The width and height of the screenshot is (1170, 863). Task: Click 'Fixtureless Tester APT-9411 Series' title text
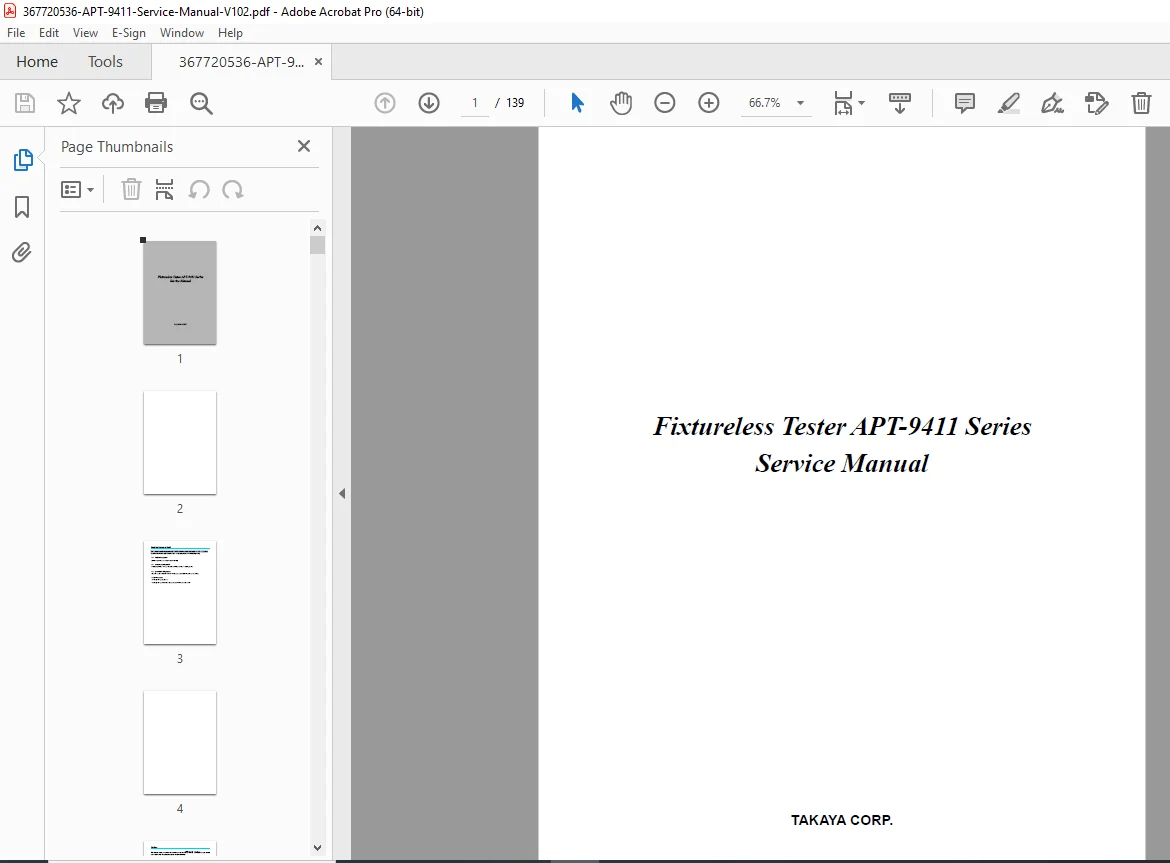842,426
